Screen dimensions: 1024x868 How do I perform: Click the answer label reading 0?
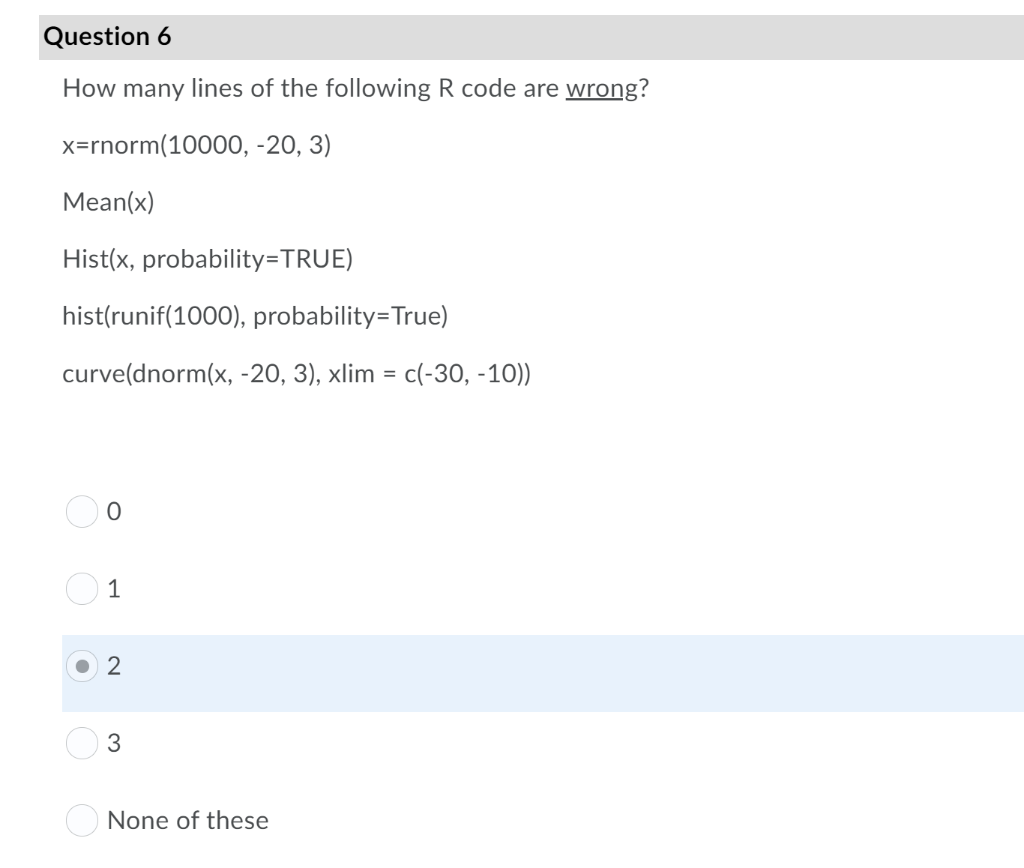pyautogui.click(x=112, y=512)
